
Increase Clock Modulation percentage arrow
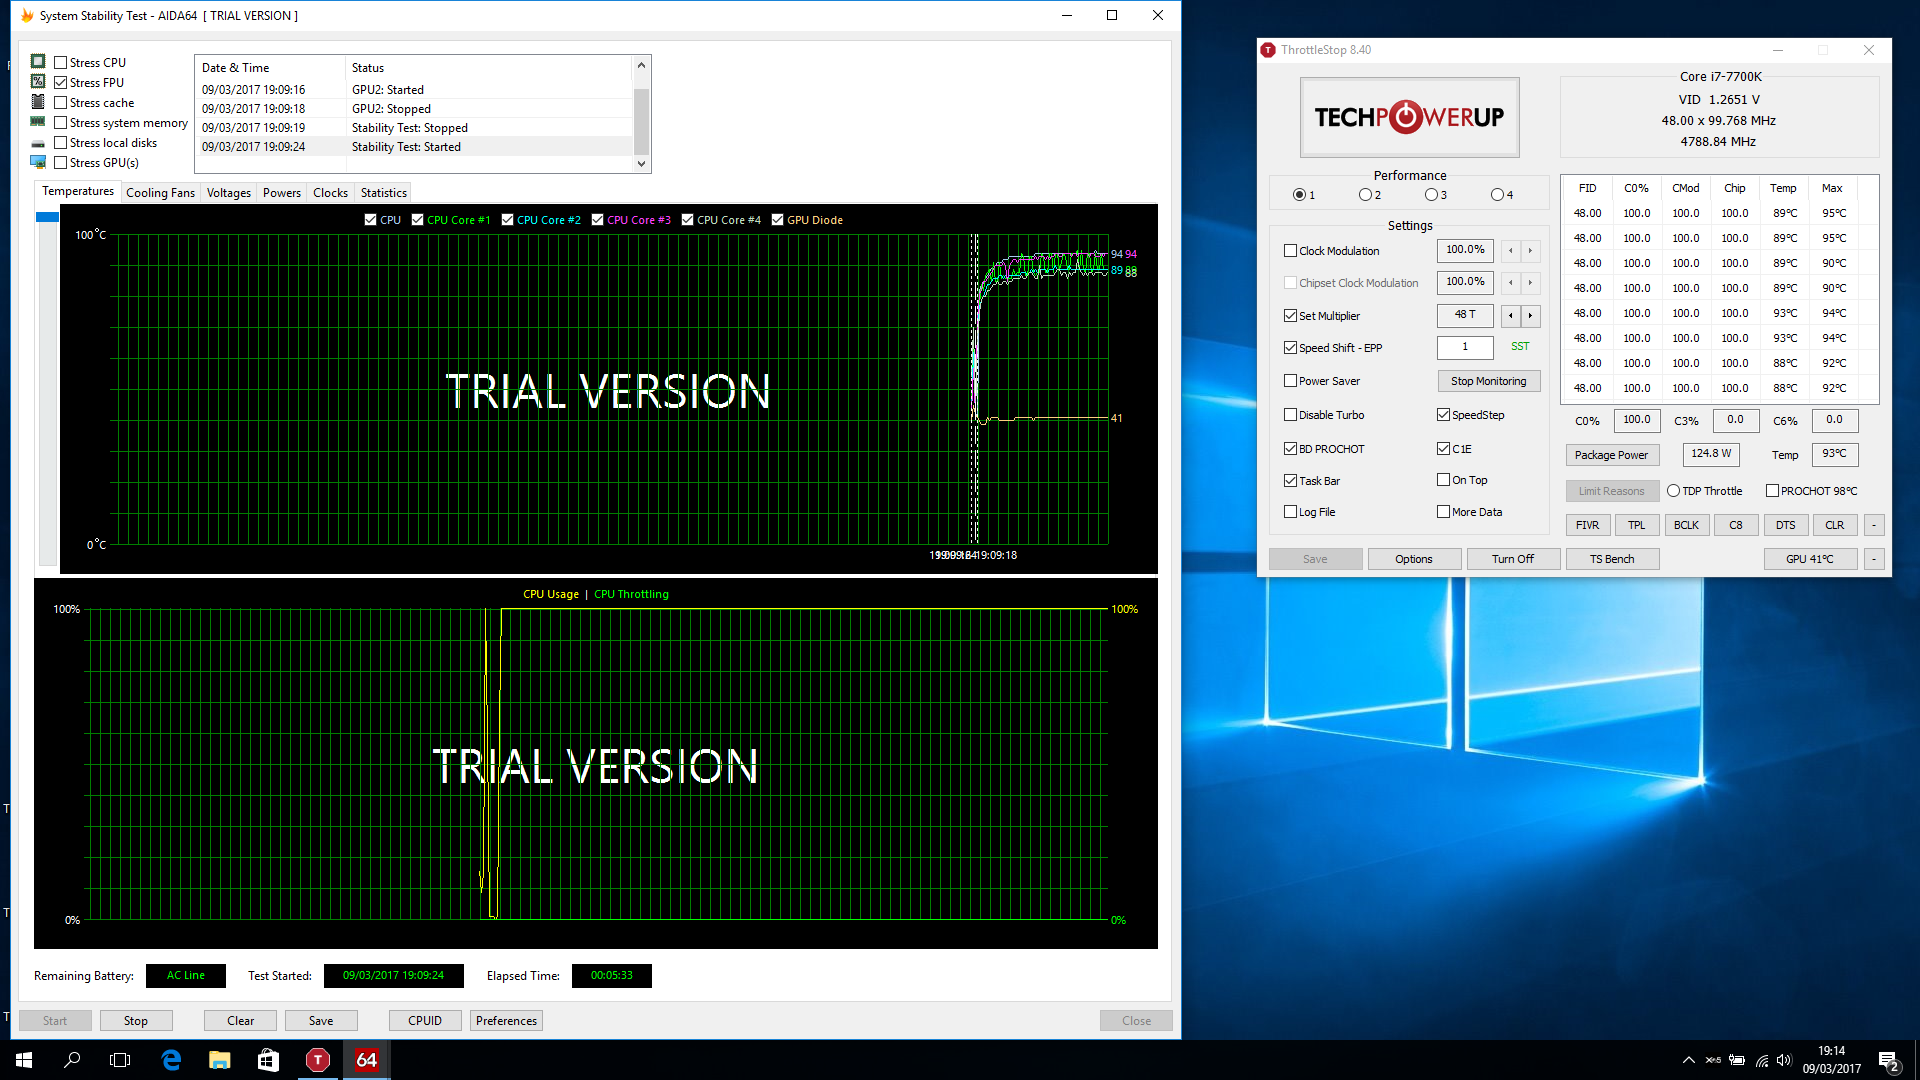click(1530, 251)
